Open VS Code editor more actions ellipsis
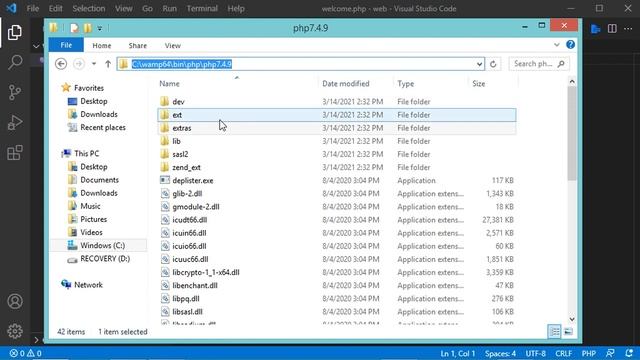 tap(628, 29)
